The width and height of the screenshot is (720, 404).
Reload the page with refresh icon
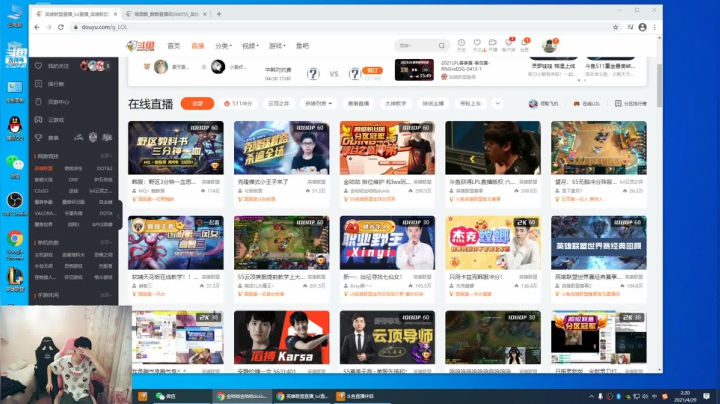pos(61,27)
